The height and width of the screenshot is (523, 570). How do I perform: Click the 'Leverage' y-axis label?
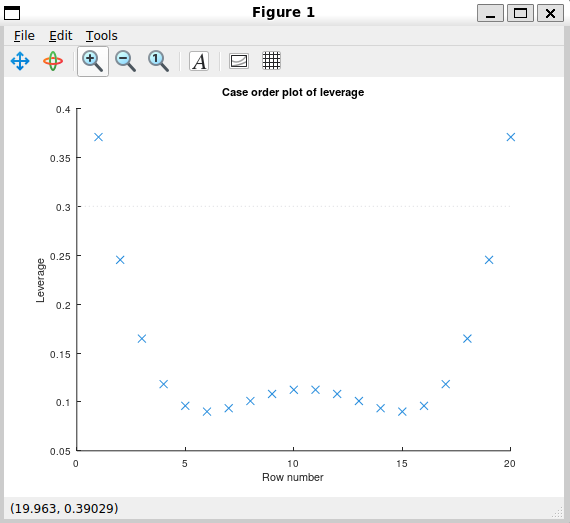coord(40,280)
